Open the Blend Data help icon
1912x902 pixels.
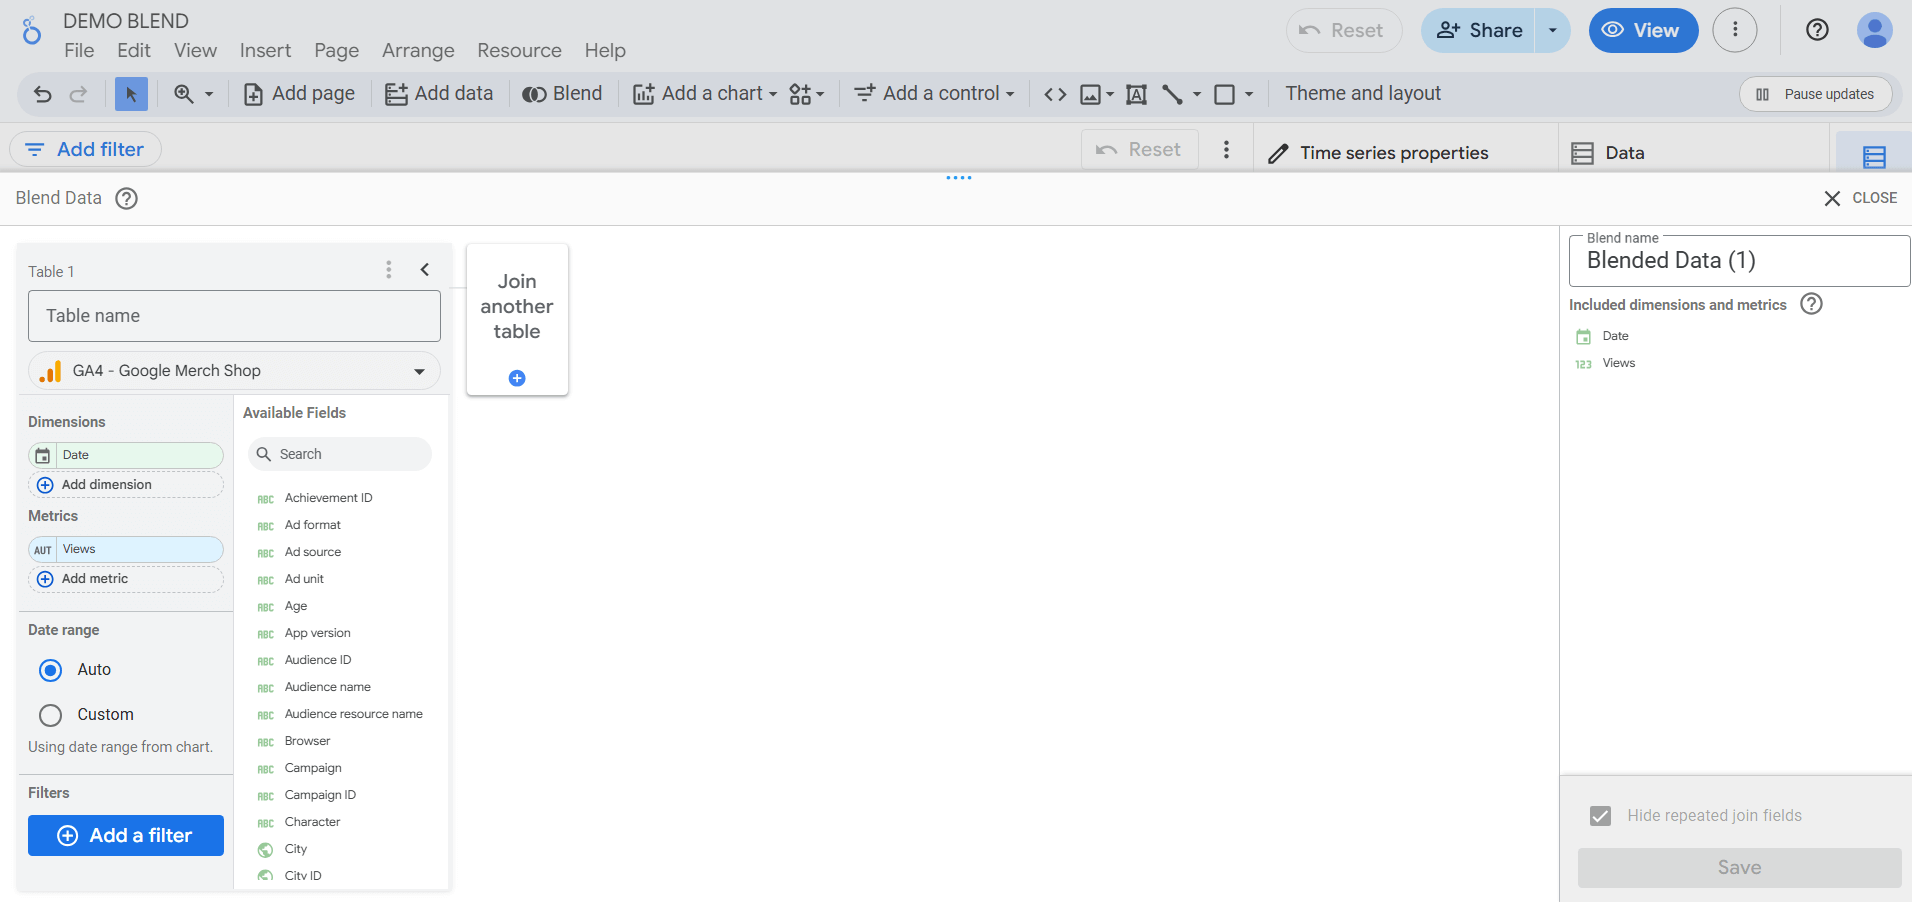(126, 198)
